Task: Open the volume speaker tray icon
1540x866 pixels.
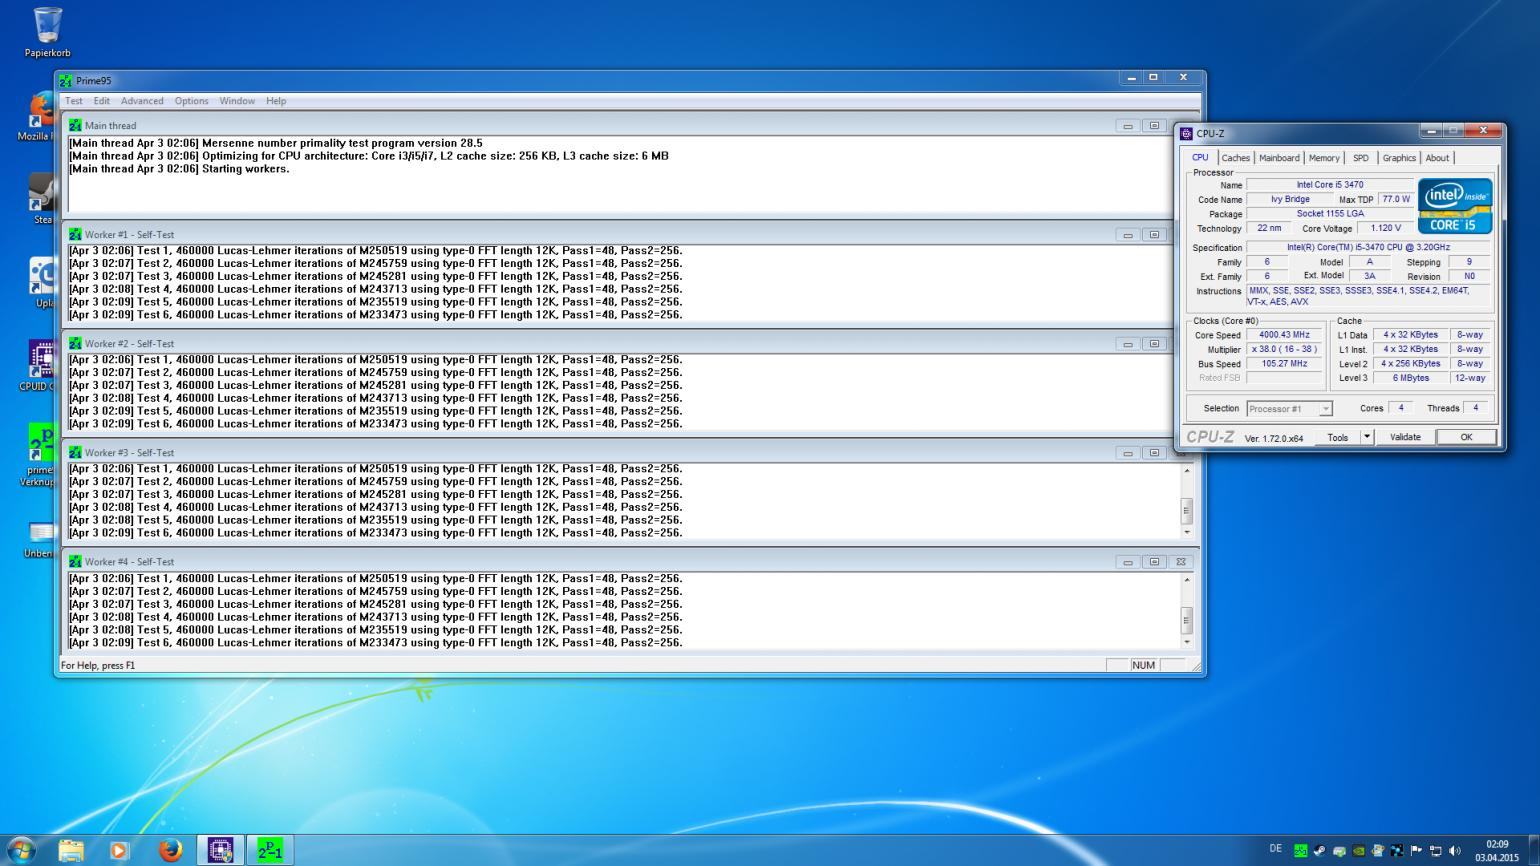Action: tap(1455, 850)
